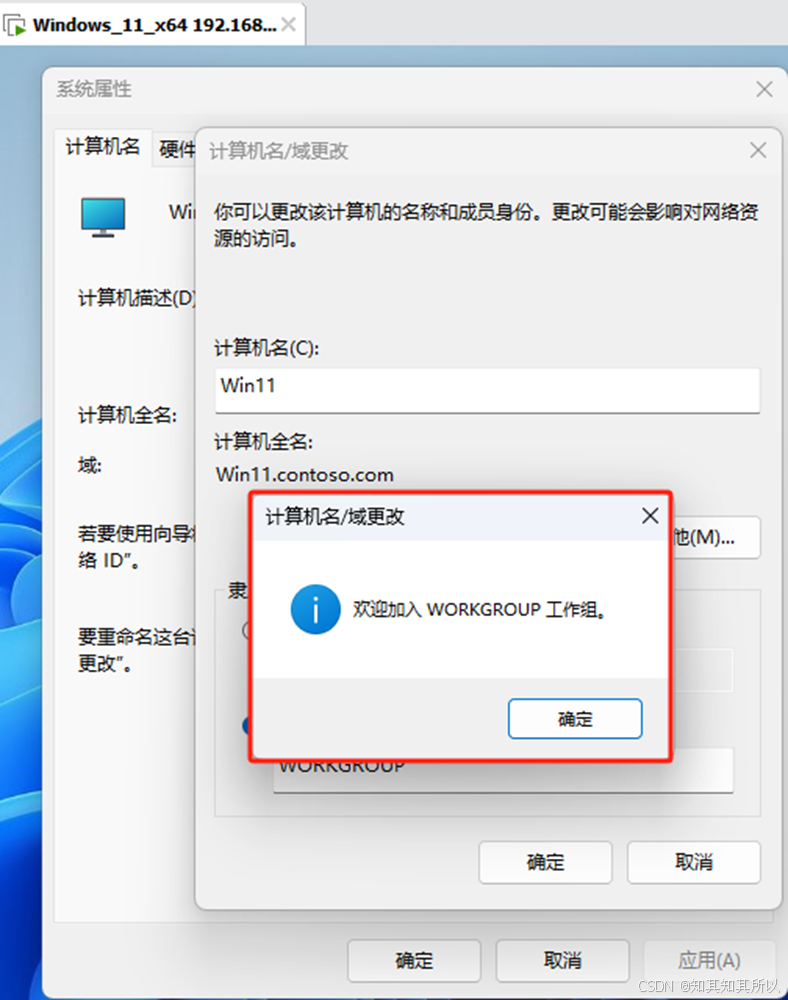This screenshot has height=1000, width=788.
Task: Click the WORKGROUP workgroup text field
Action: coord(504,770)
